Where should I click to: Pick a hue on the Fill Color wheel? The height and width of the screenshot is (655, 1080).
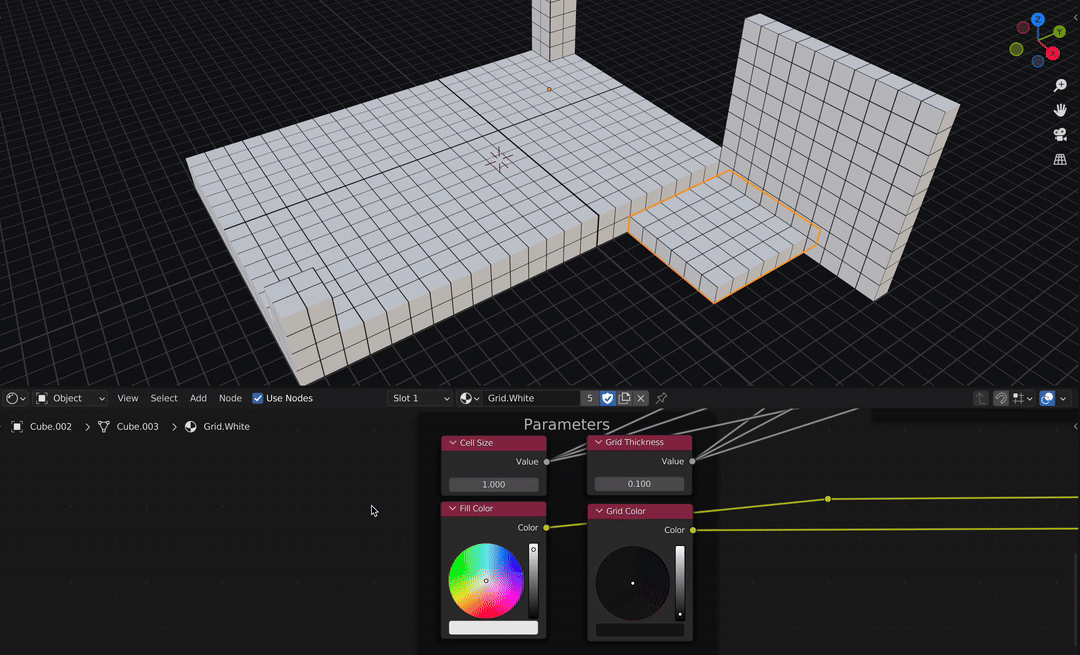tap(486, 581)
